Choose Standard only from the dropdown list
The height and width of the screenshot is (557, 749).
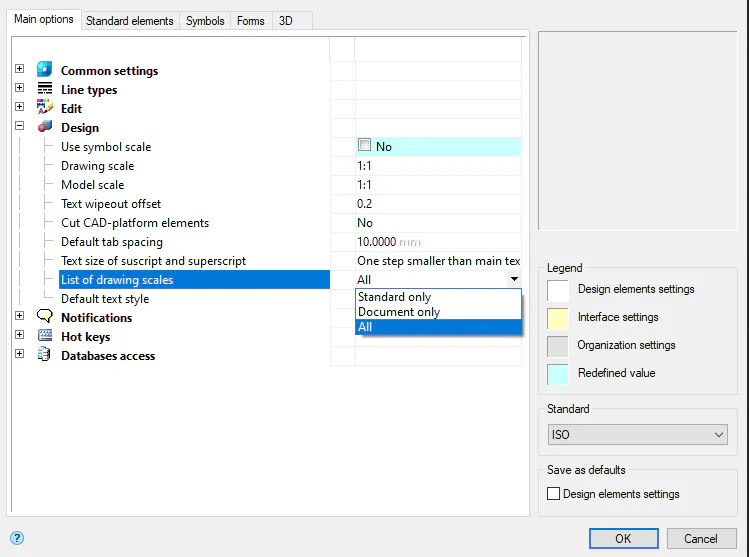(x=438, y=297)
